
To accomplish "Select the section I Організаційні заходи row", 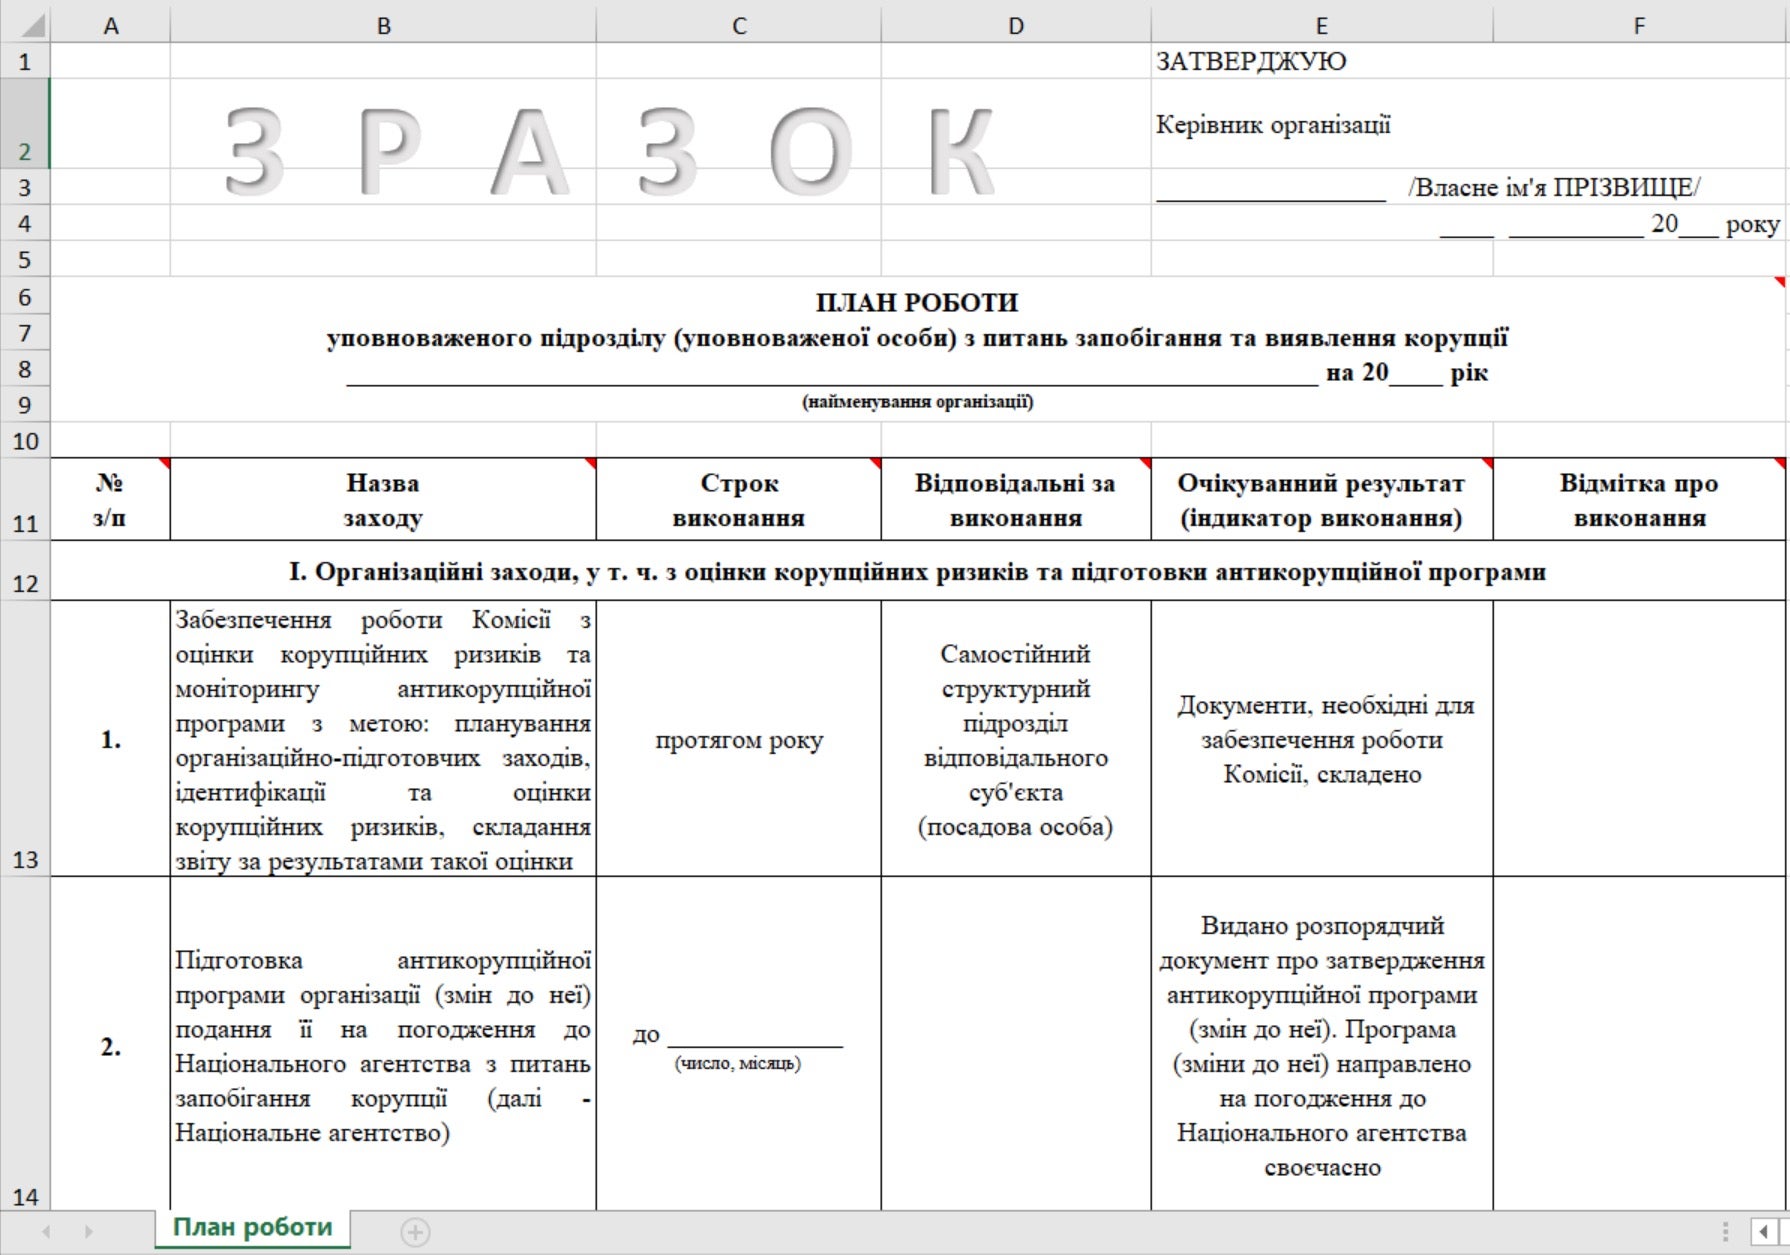I will [x=917, y=572].
